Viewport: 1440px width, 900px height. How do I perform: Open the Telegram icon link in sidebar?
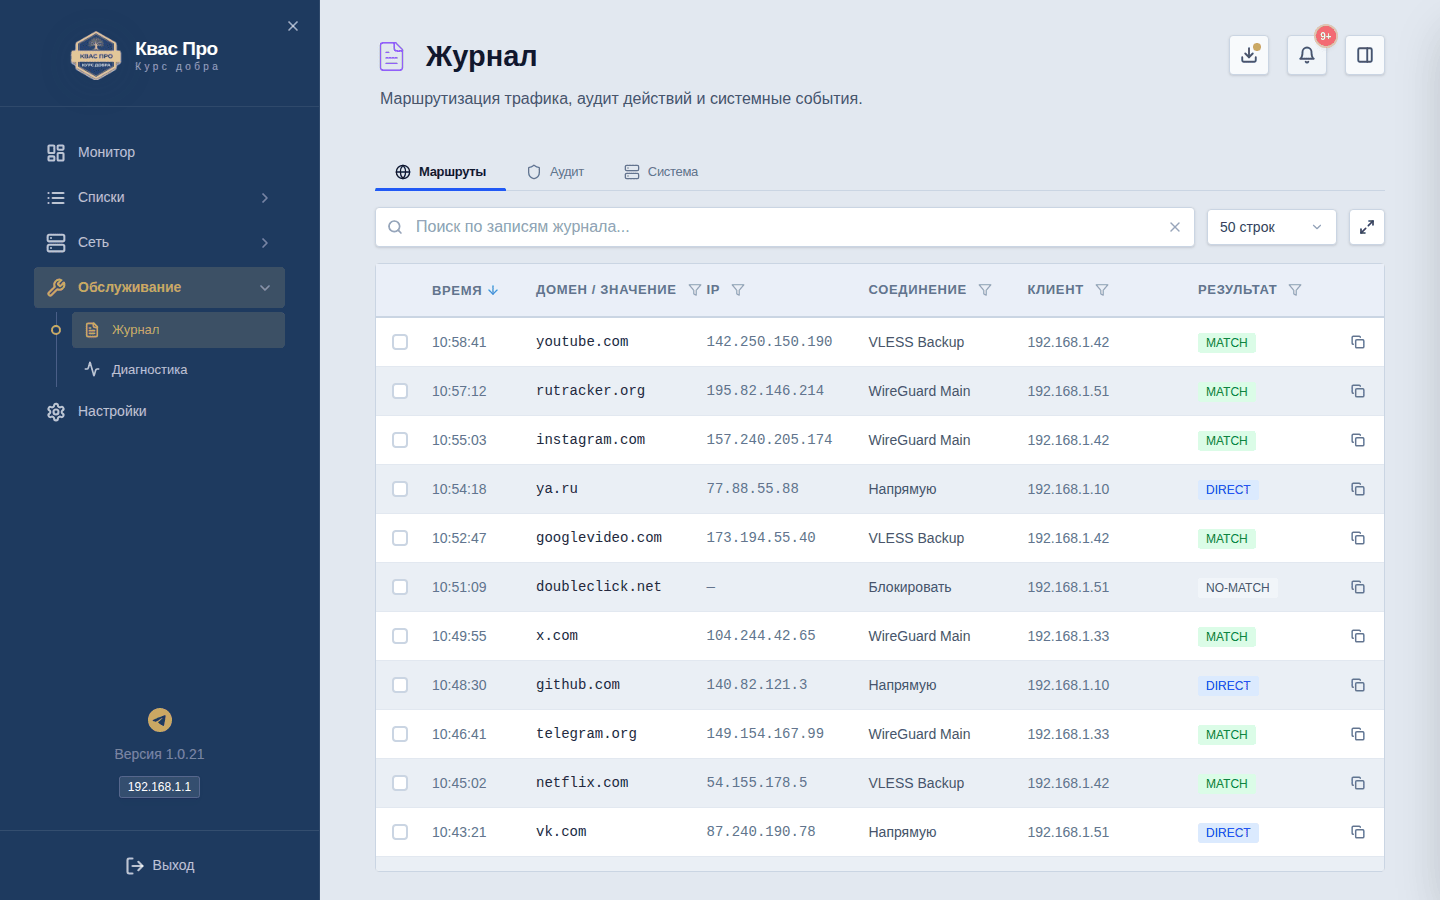(160, 720)
